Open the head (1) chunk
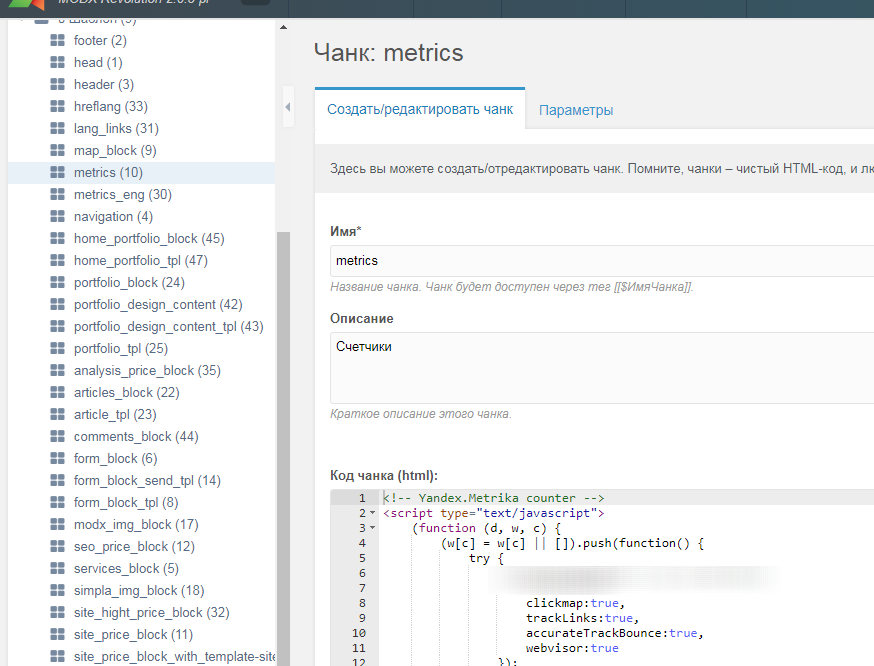The height and width of the screenshot is (666, 874). (x=98, y=62)
